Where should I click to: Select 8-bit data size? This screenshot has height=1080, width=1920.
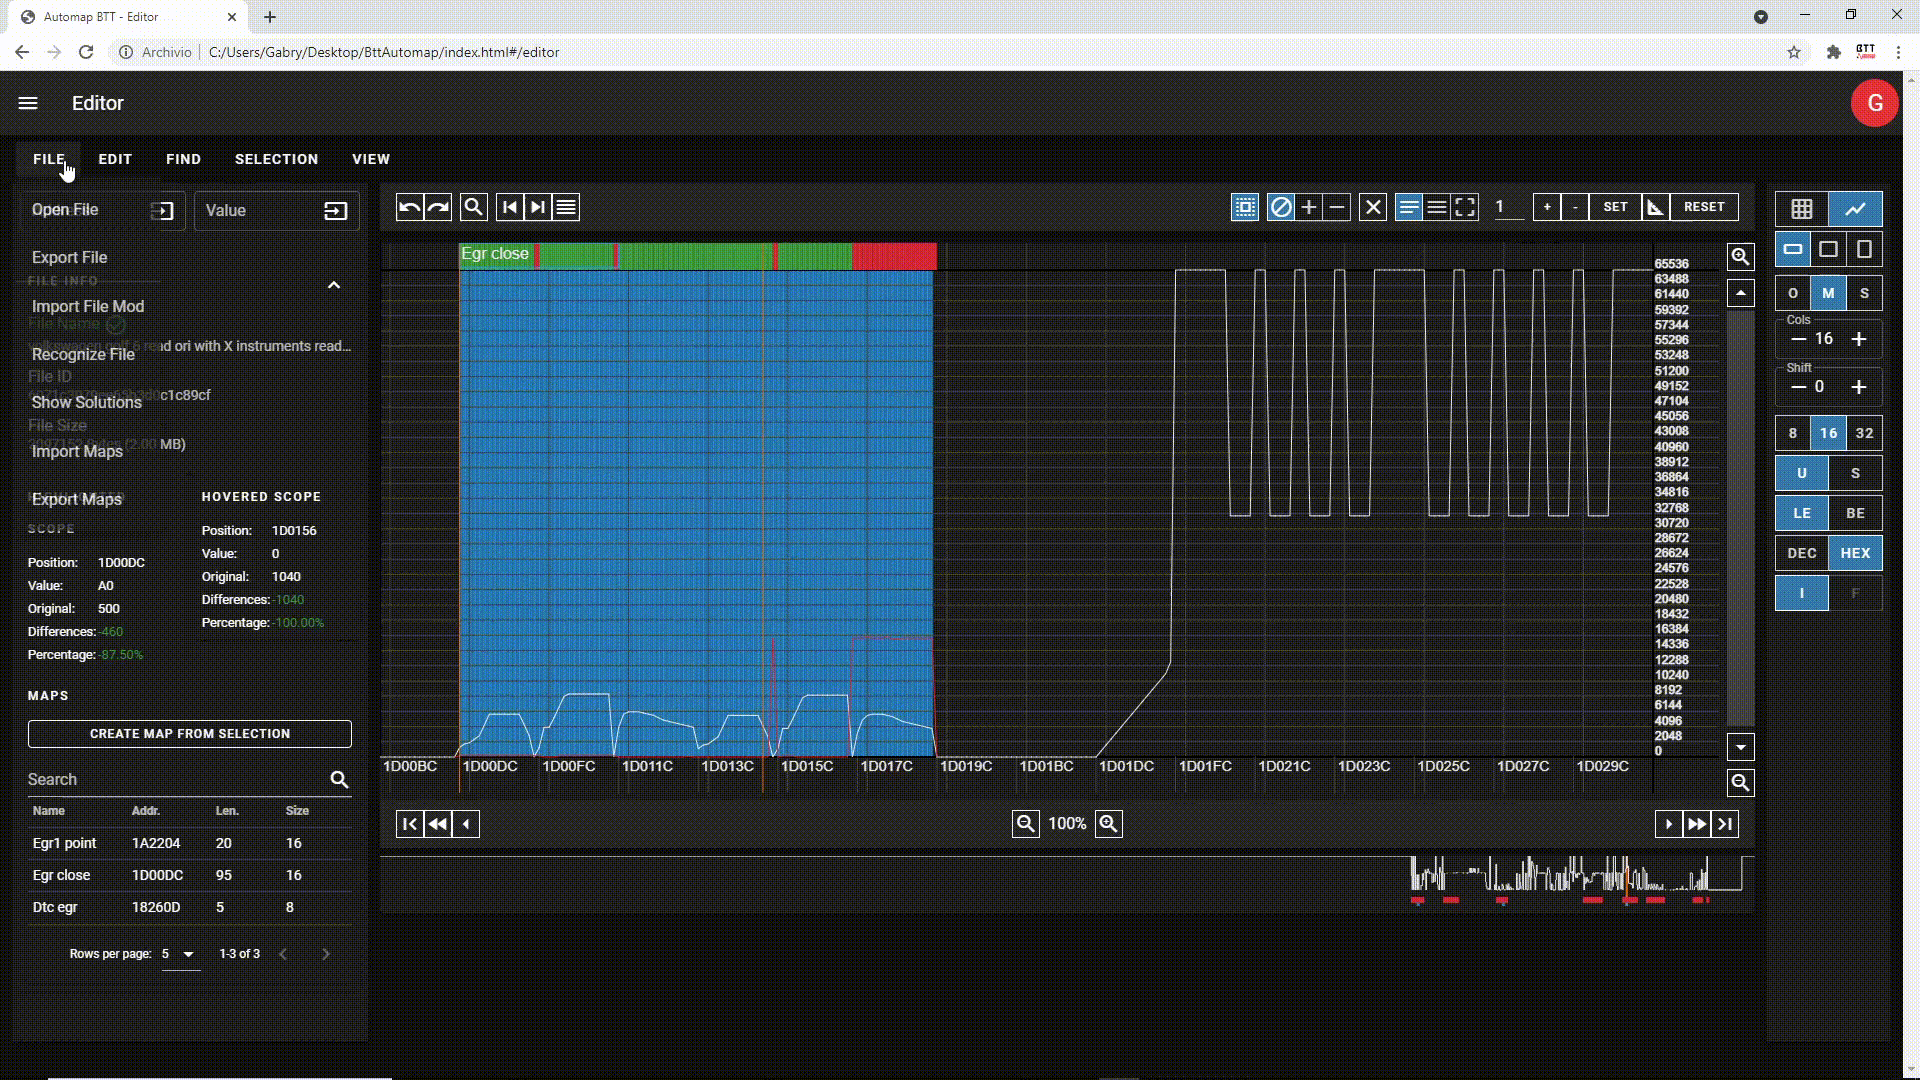point(1793,433)
